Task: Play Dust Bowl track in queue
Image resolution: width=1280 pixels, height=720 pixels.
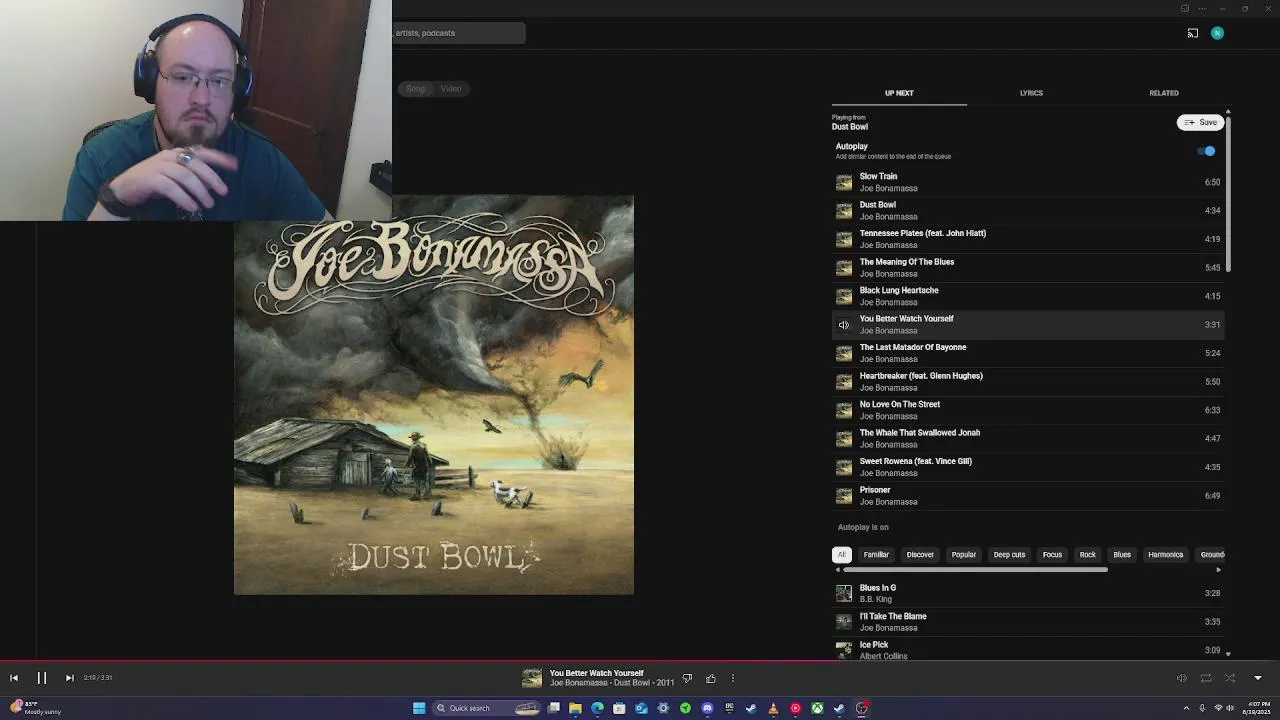Action: click(x=1028, y=210)
